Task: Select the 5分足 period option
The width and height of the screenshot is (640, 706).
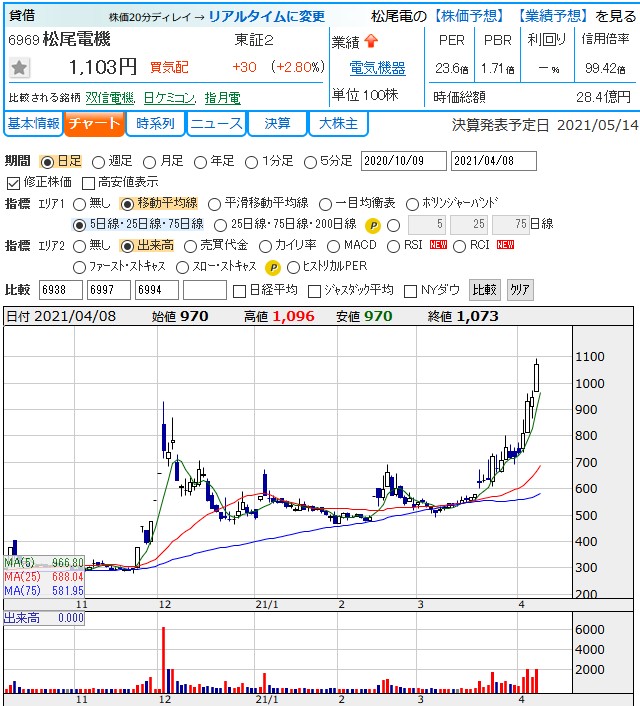Action: coord(310,162)
